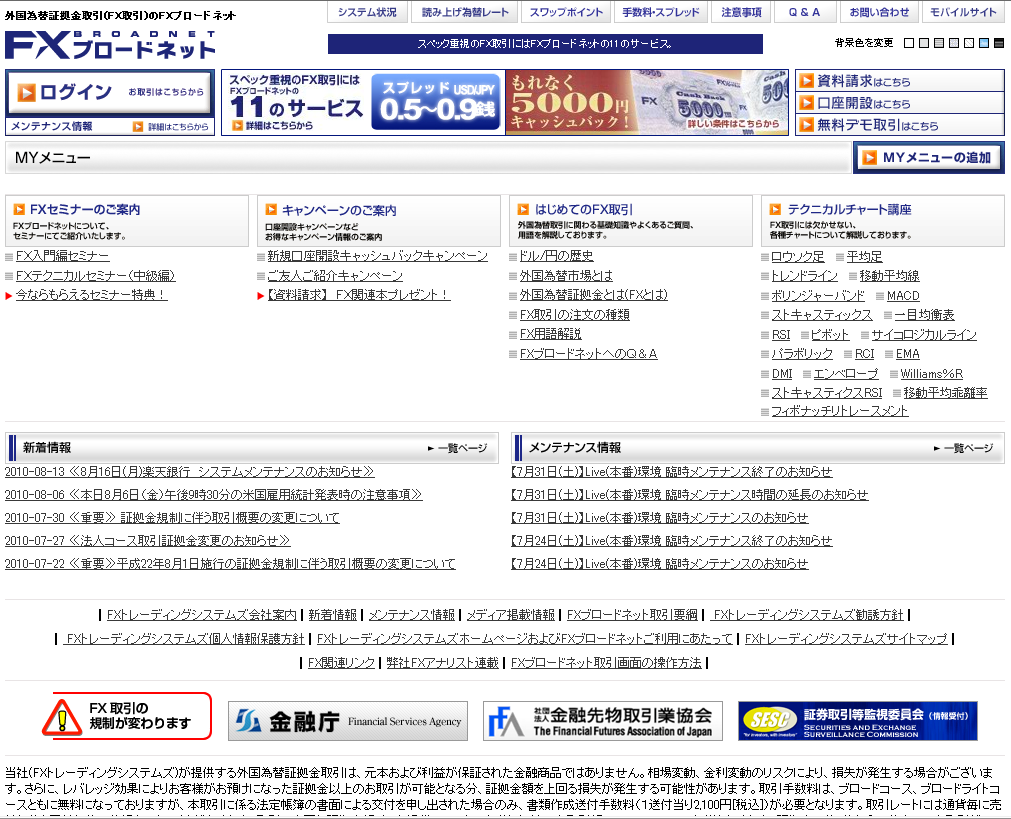Click the FX Broadnet logo
This screenshot has width=1011, height=819.
pos(110,46)
